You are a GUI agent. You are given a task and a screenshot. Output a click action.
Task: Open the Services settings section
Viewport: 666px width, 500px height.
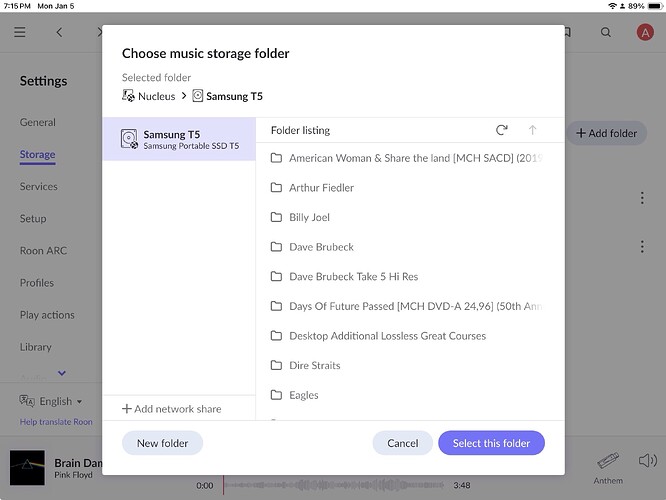[39, 187]
